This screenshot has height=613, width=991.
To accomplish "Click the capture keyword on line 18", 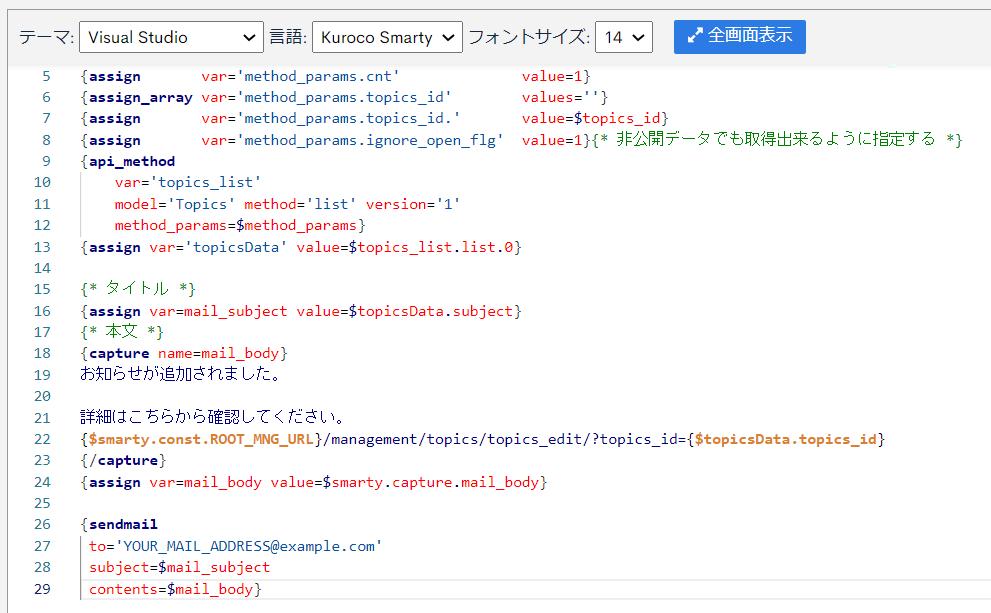I will tap(119, 353).
